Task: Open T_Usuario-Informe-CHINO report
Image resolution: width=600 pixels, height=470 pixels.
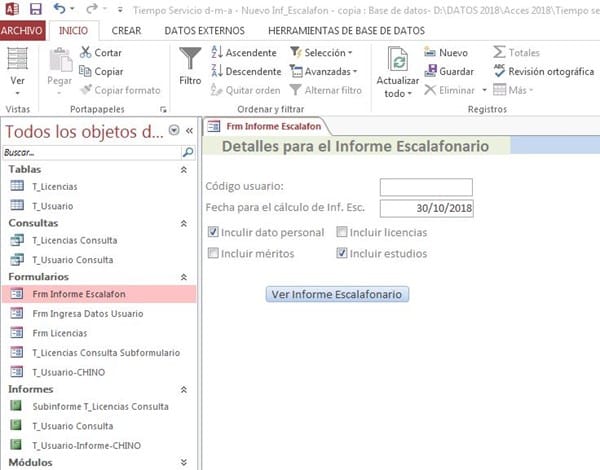Action: tap(86, 446)
